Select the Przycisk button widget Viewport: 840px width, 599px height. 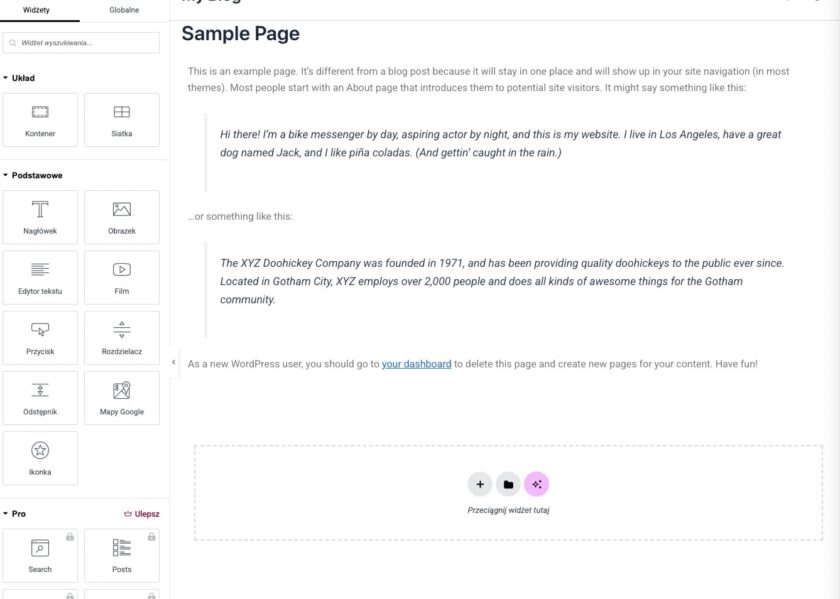coord(40,337)
